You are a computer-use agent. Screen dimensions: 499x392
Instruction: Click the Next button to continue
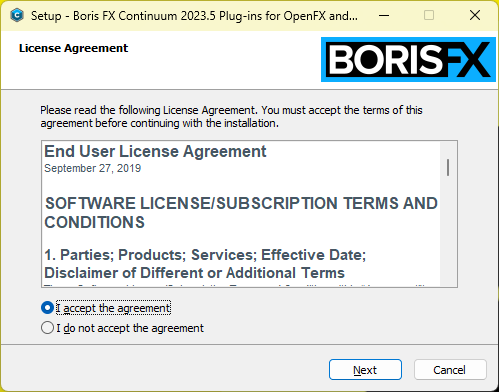(x=365, y=370)
